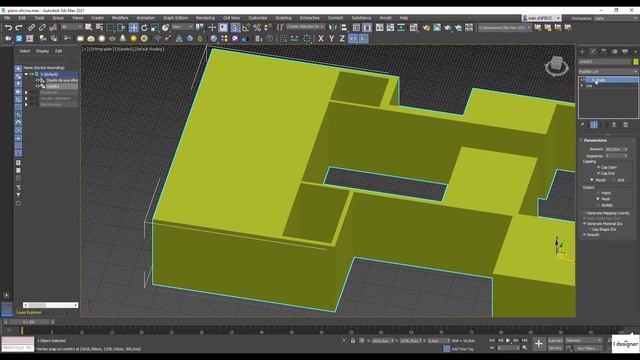Open the user account sign-in dropdown
This screenshot has width=640, height=360.
coord(542,18)
